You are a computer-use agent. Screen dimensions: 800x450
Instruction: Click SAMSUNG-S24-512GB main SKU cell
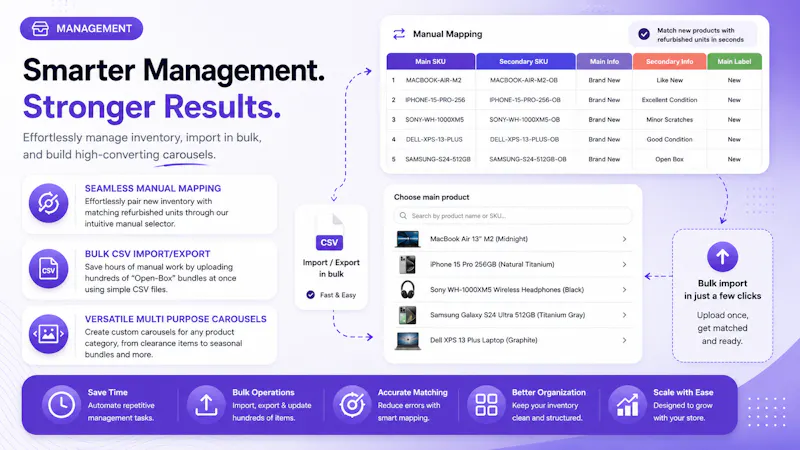tap(438, 159)
